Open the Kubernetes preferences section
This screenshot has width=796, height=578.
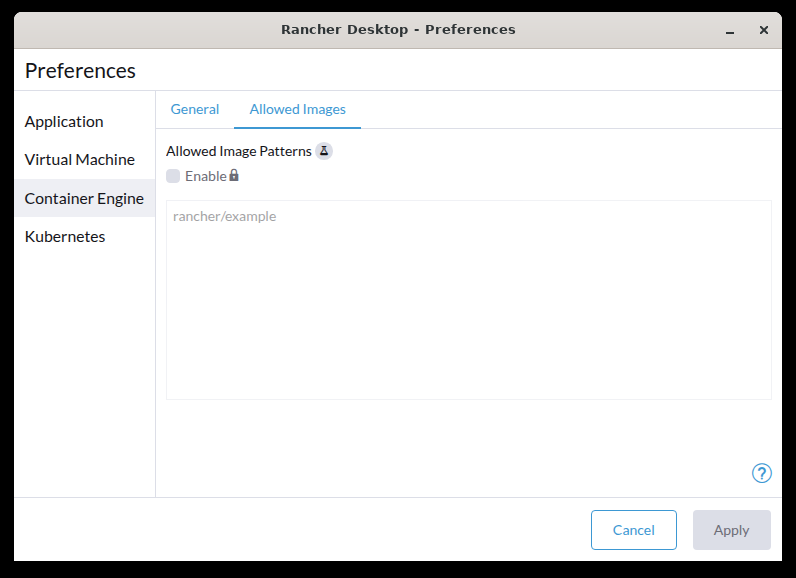coord(65,236)
